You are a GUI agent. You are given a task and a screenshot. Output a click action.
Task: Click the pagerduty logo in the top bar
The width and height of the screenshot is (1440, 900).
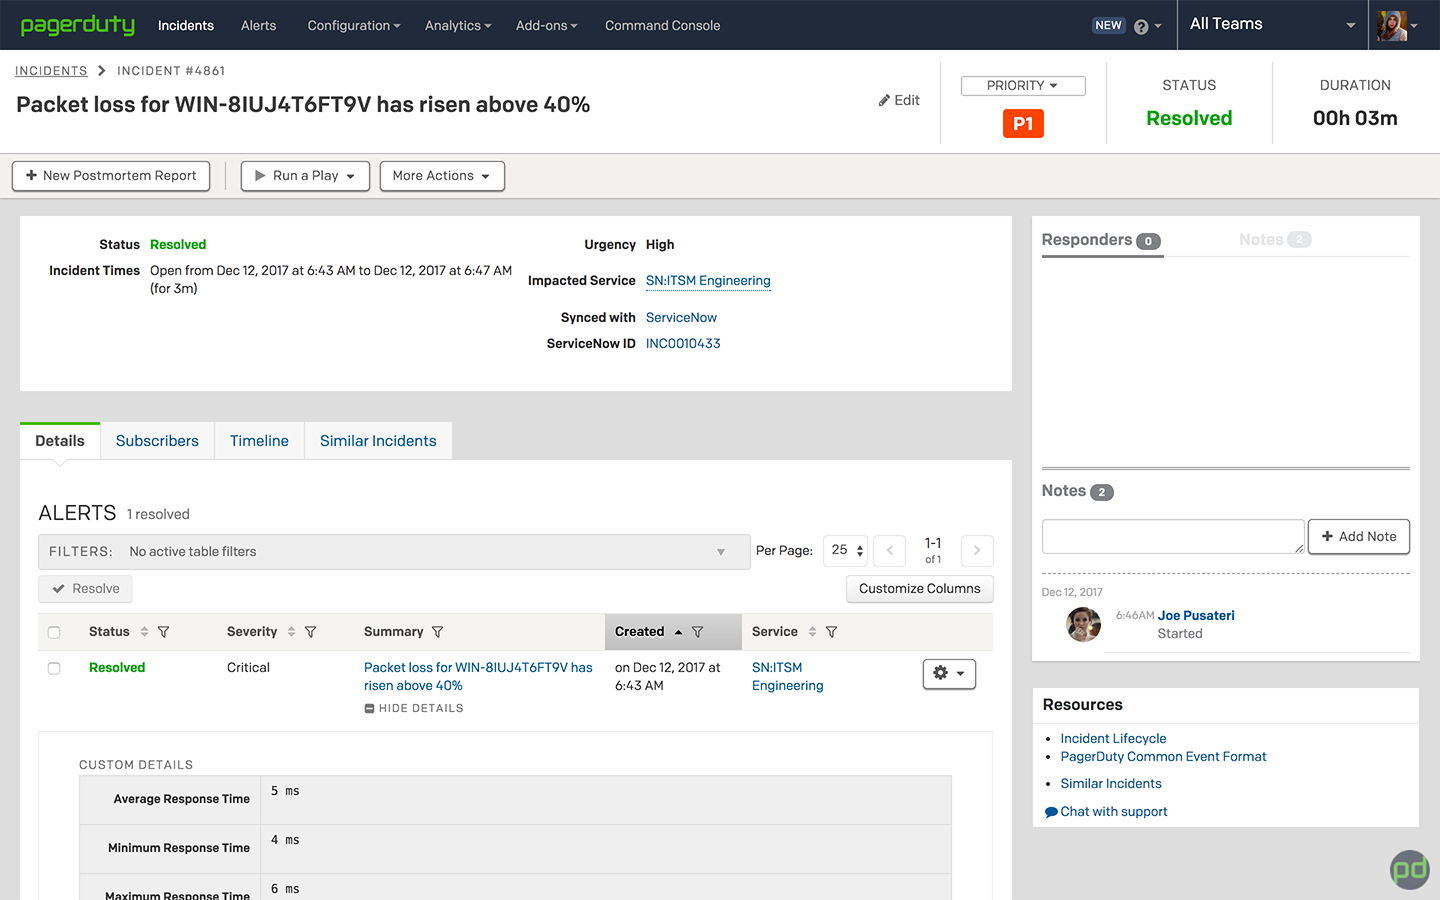click(x=78, y=25)
